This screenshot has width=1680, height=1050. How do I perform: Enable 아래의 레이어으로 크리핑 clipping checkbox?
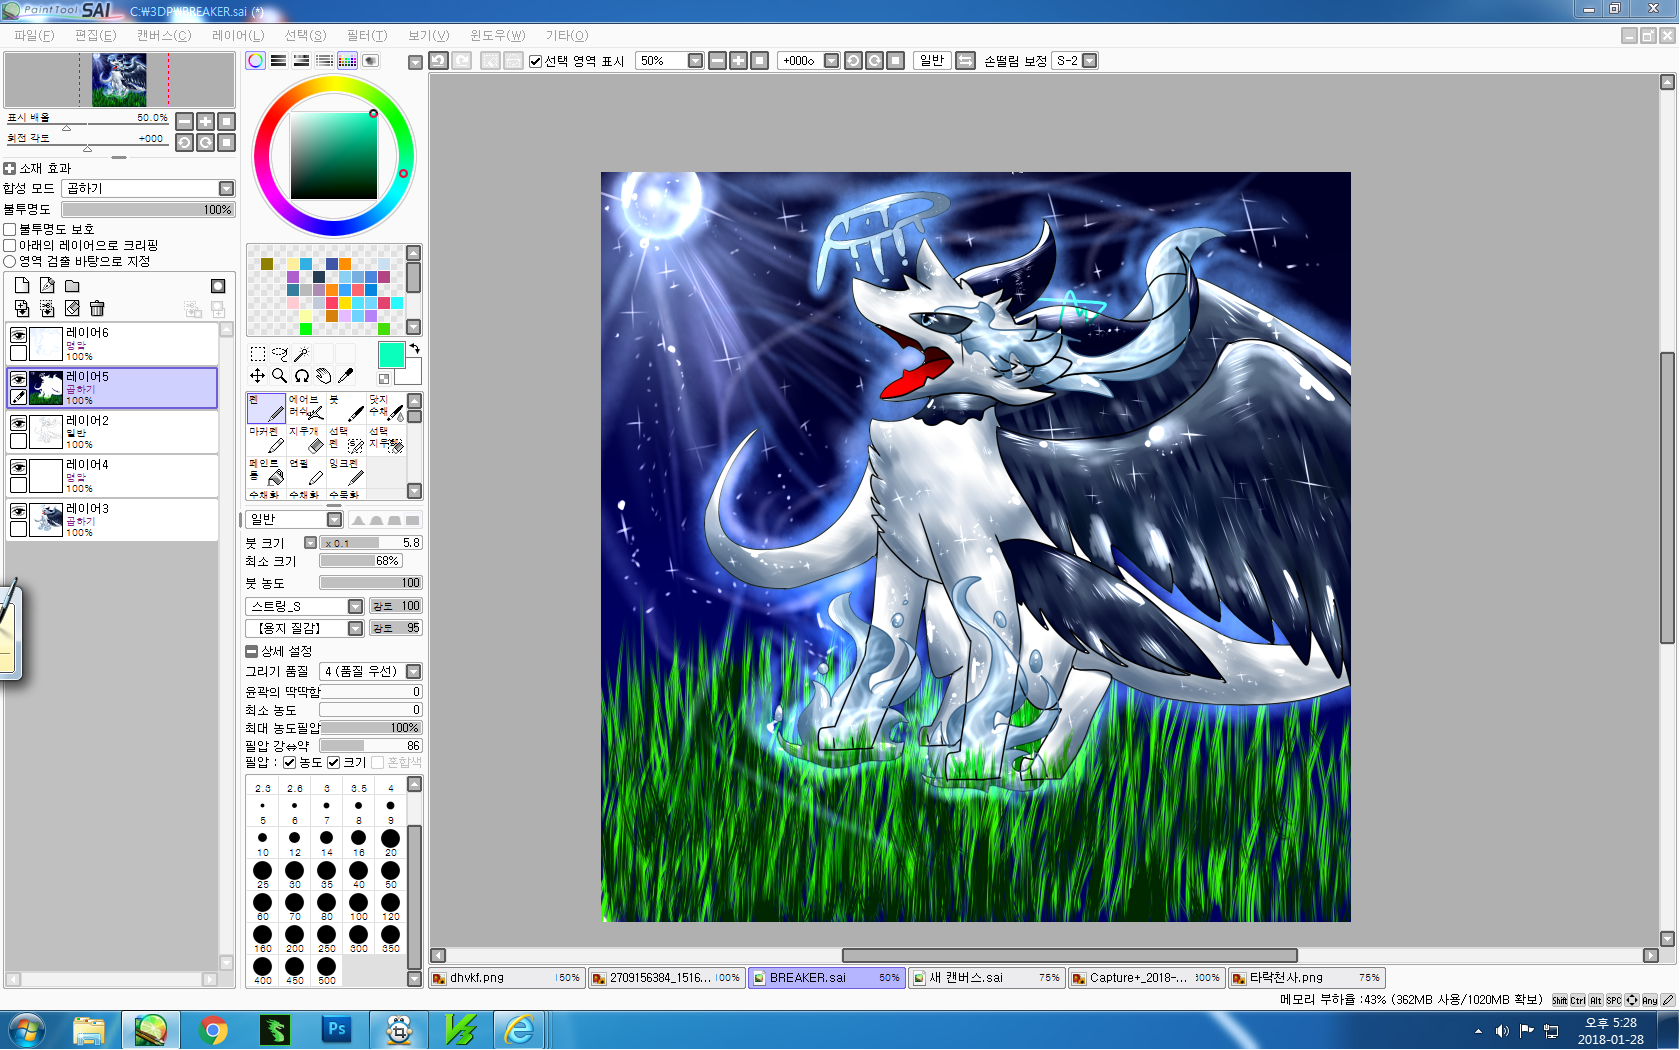coord(10,246)
